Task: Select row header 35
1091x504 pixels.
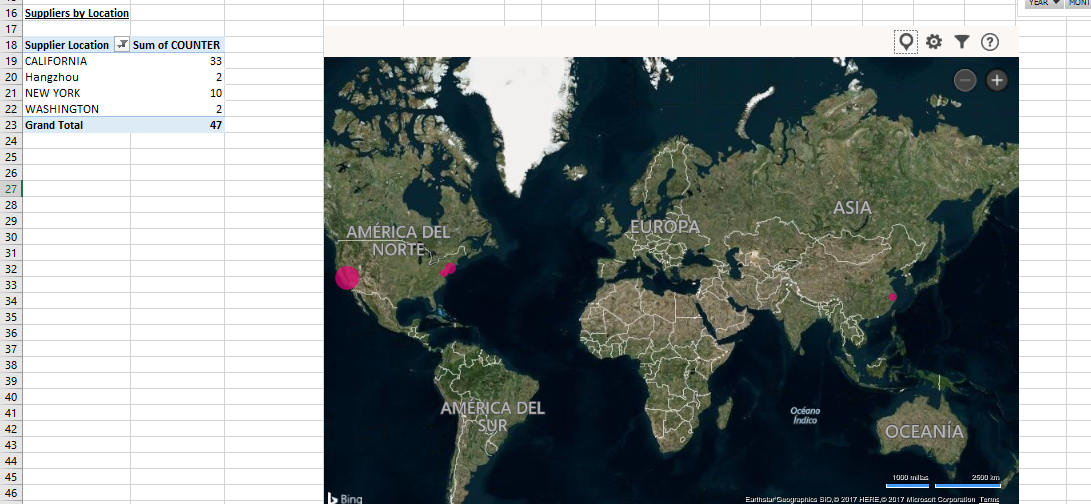Action: [10, 317]
